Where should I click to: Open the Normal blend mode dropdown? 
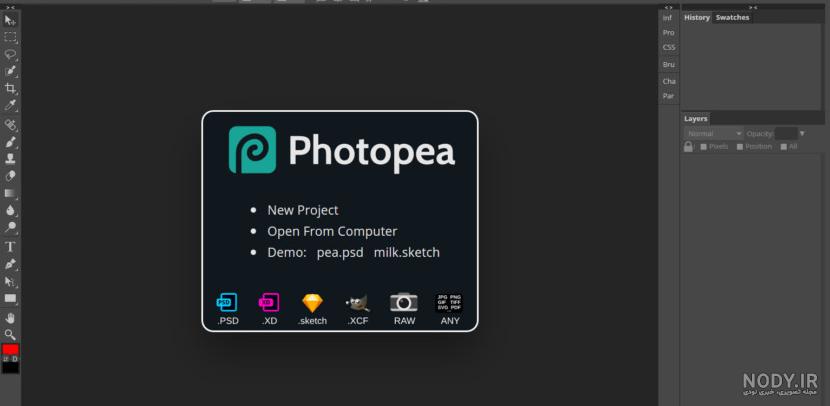tap(714, 134)
